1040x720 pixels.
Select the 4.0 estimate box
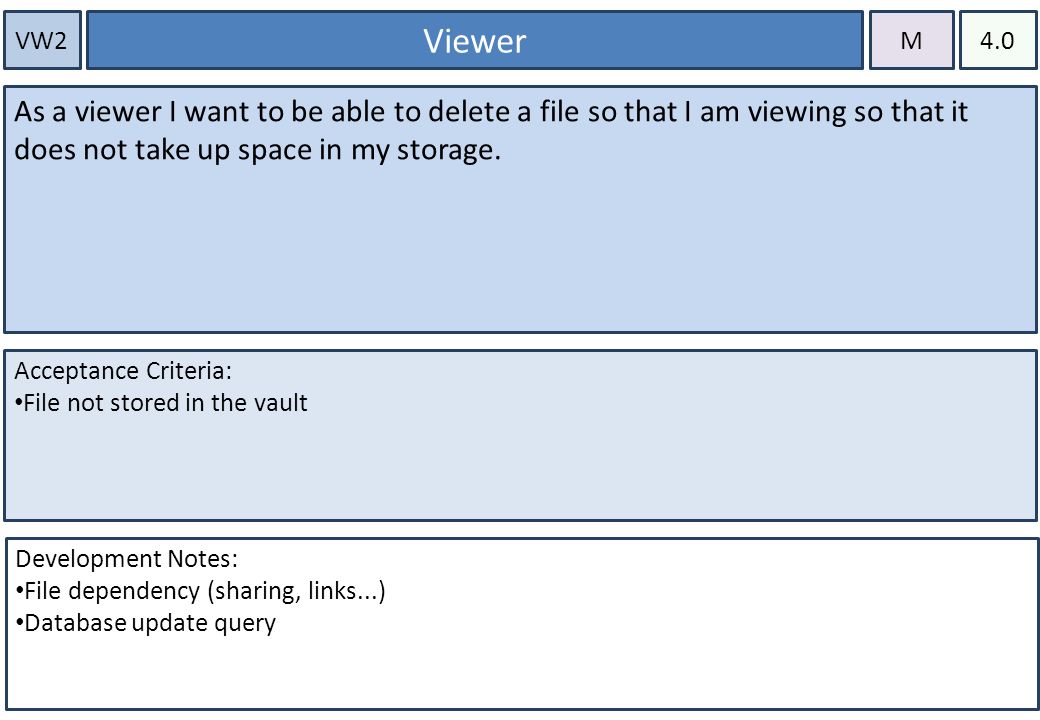tap(998, 40)
